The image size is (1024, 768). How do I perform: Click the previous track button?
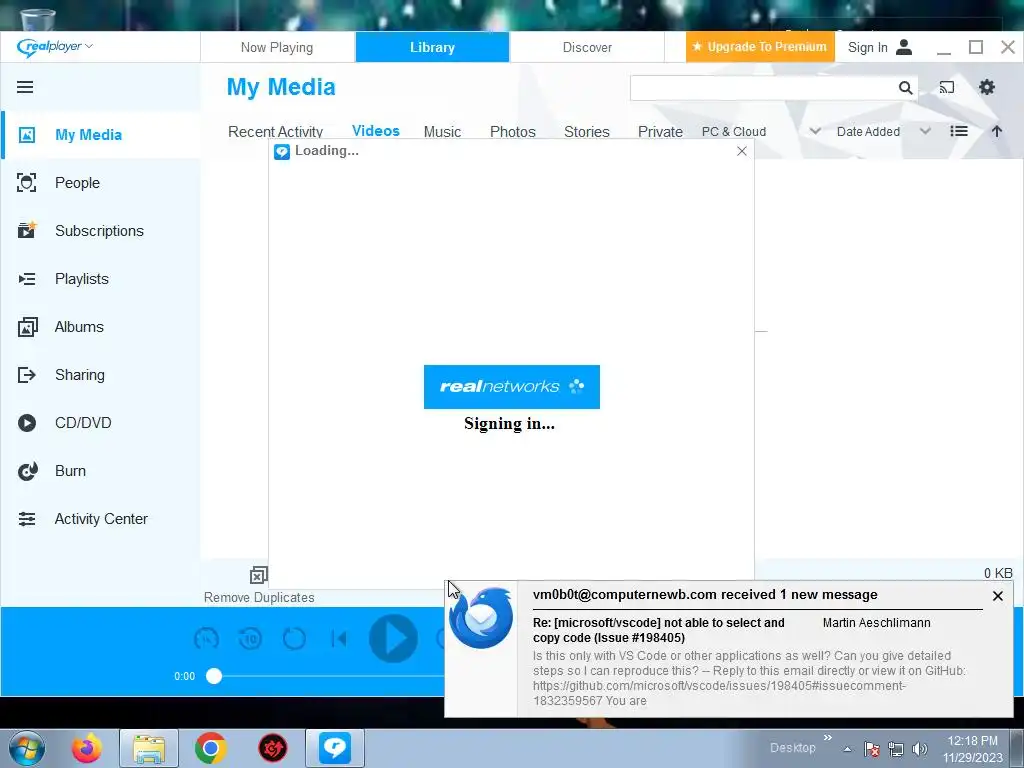click(x=338, y=638)
